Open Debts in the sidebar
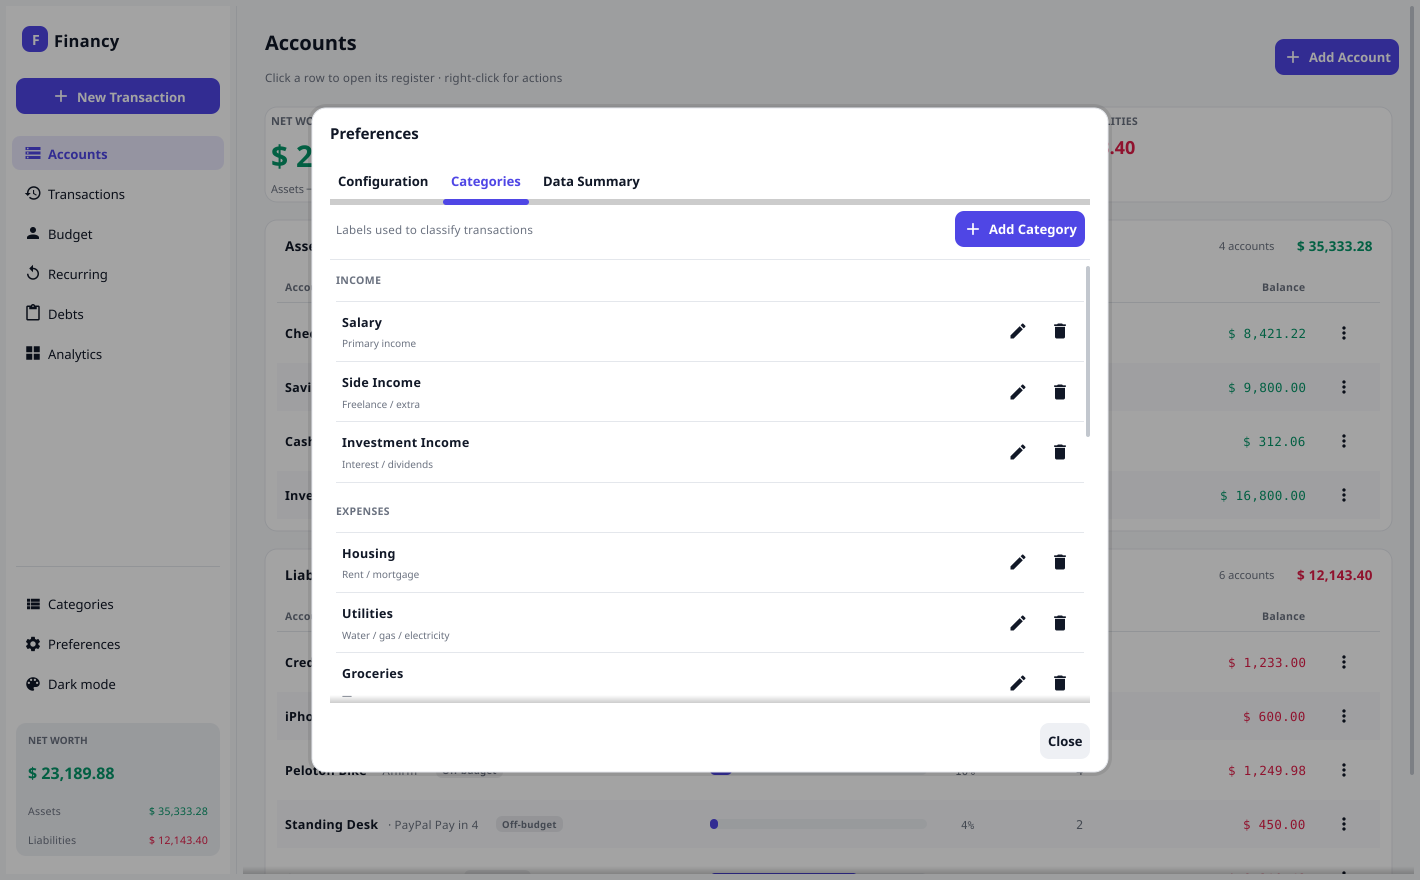Image resolution: width=1420 pixels, height=880 pixels. [118, 314]
